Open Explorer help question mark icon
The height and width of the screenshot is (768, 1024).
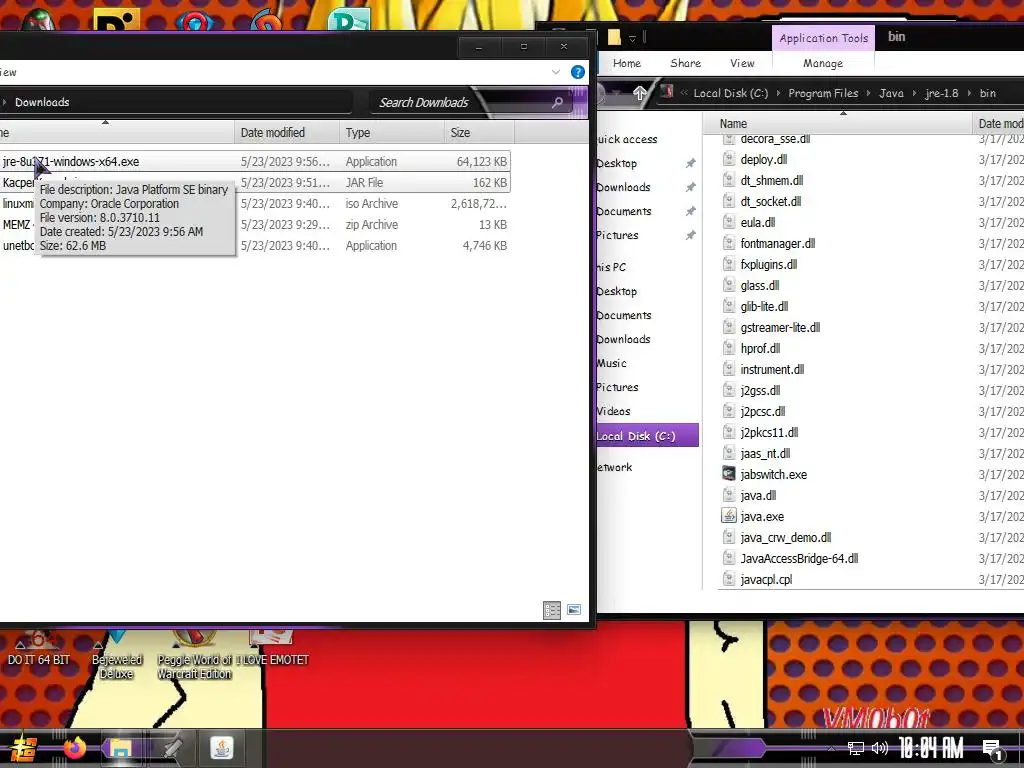[x=577, y=72]
